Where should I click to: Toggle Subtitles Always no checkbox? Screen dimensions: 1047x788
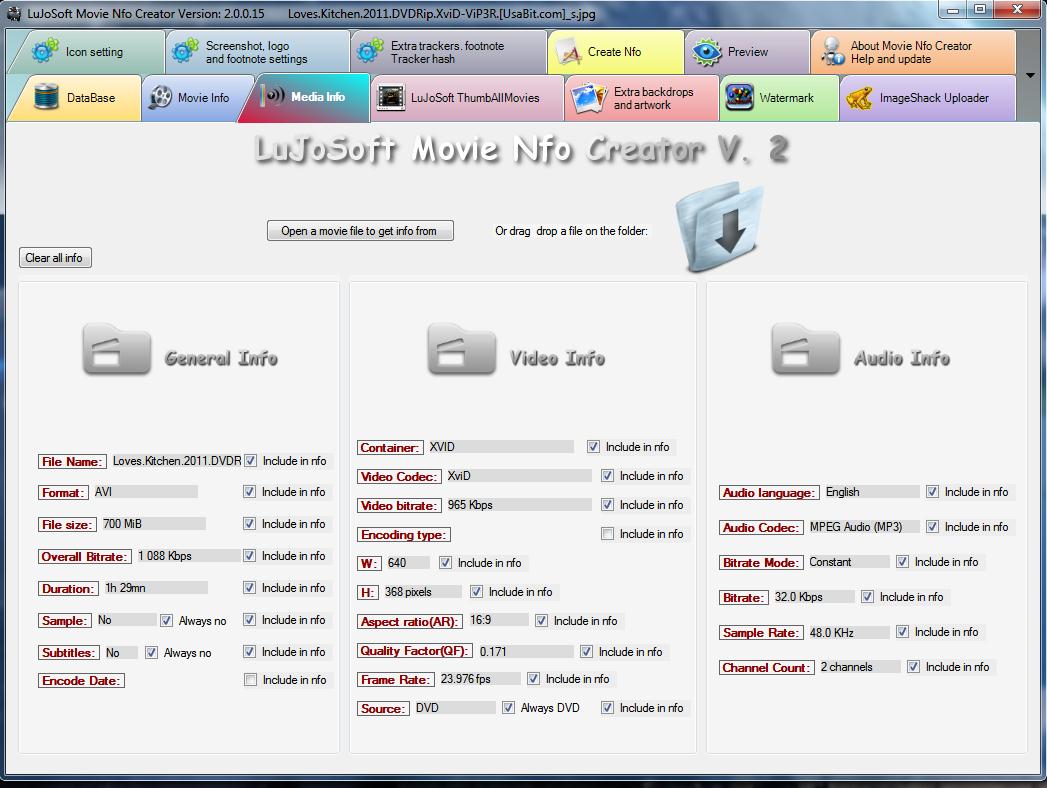[152, 652]
